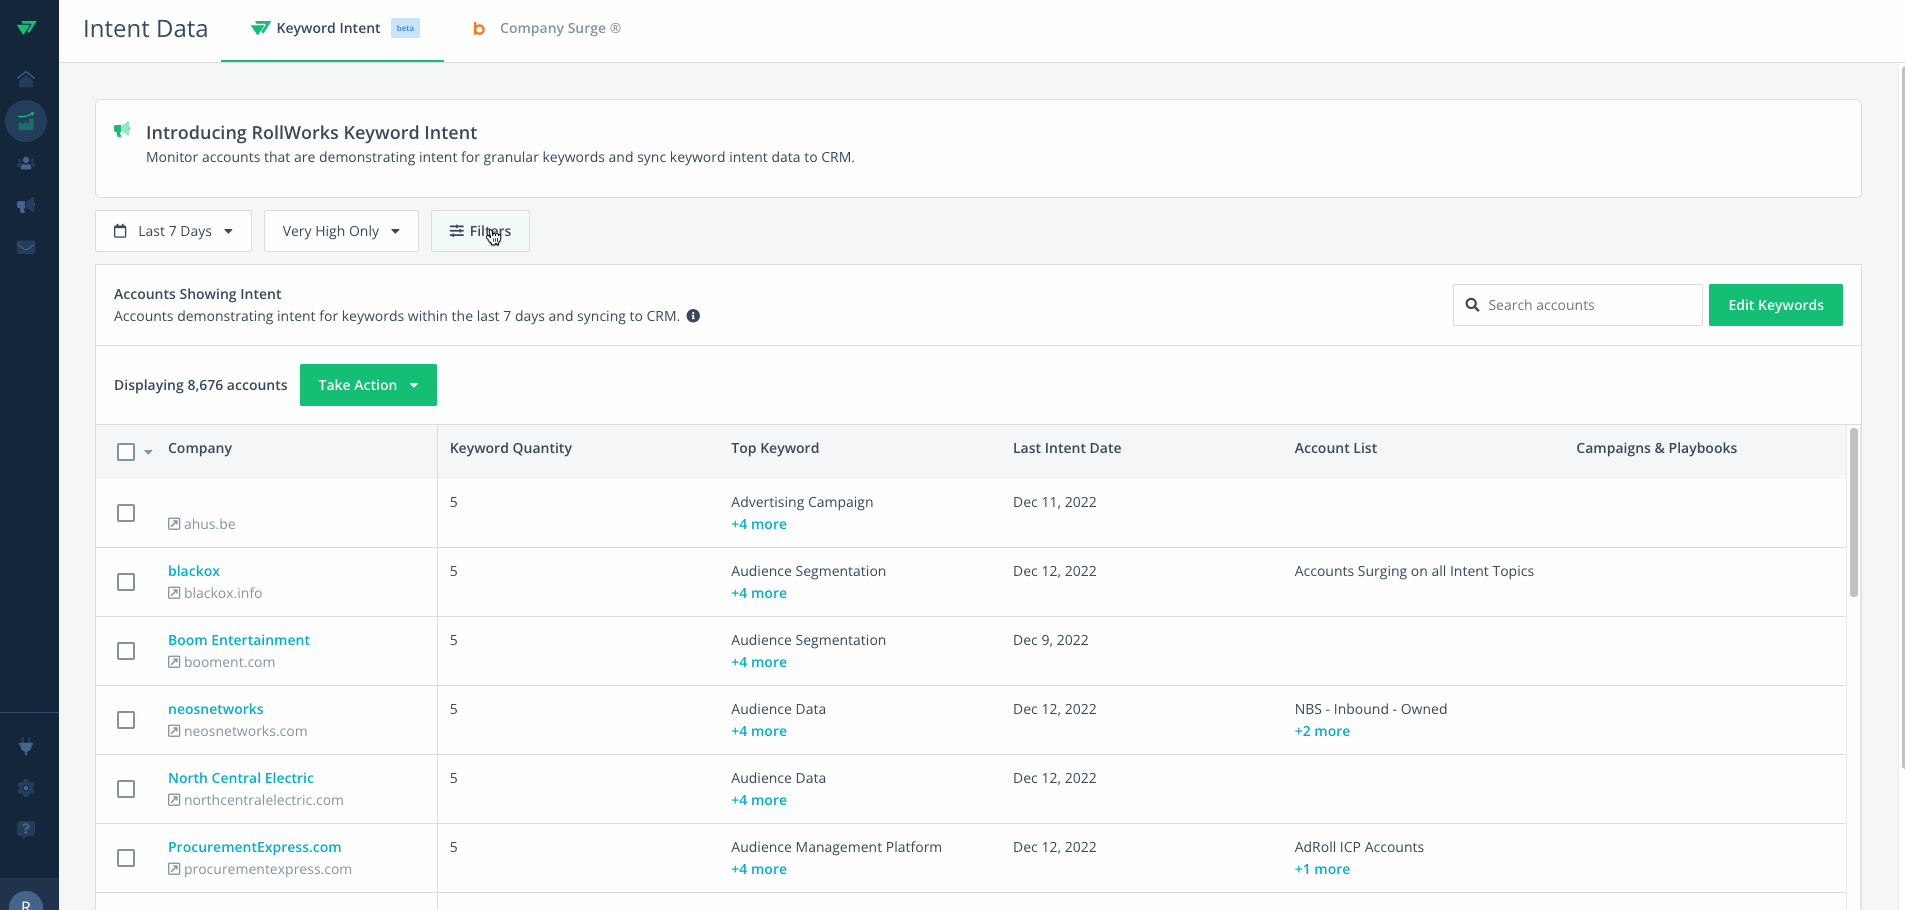Viewport: 1905px width, 910px height.
Task: Check the ahus.be row checkbox
Action: click(x=126, y=513)
